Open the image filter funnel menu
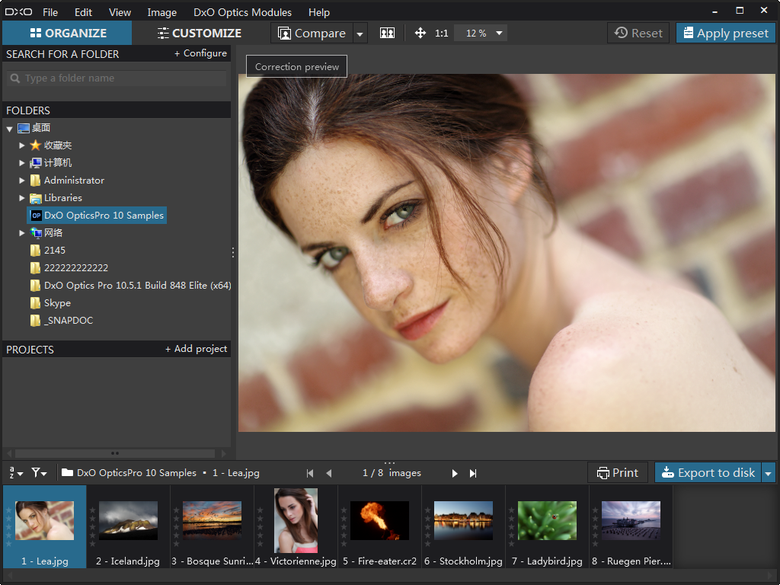The height and width of the screenshot is (585, 780). (x=39, y=473)
